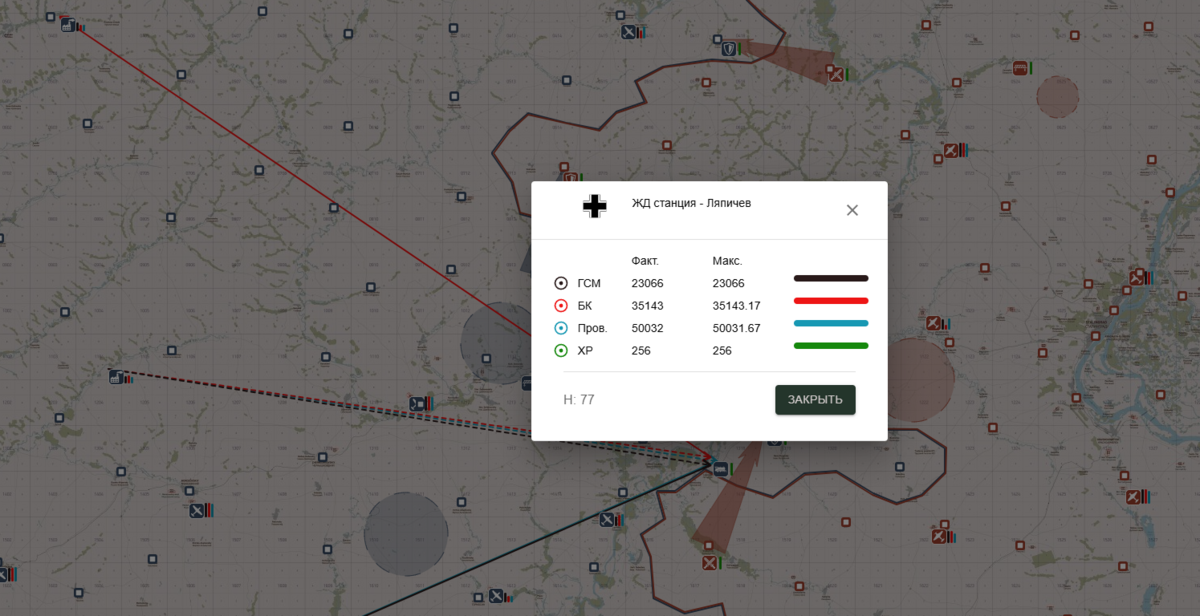The width and height of the screenshot is (1200, 616).
Task: Click the black ГСМ color line
Action: pyautogui.click(x=830, y=278)
